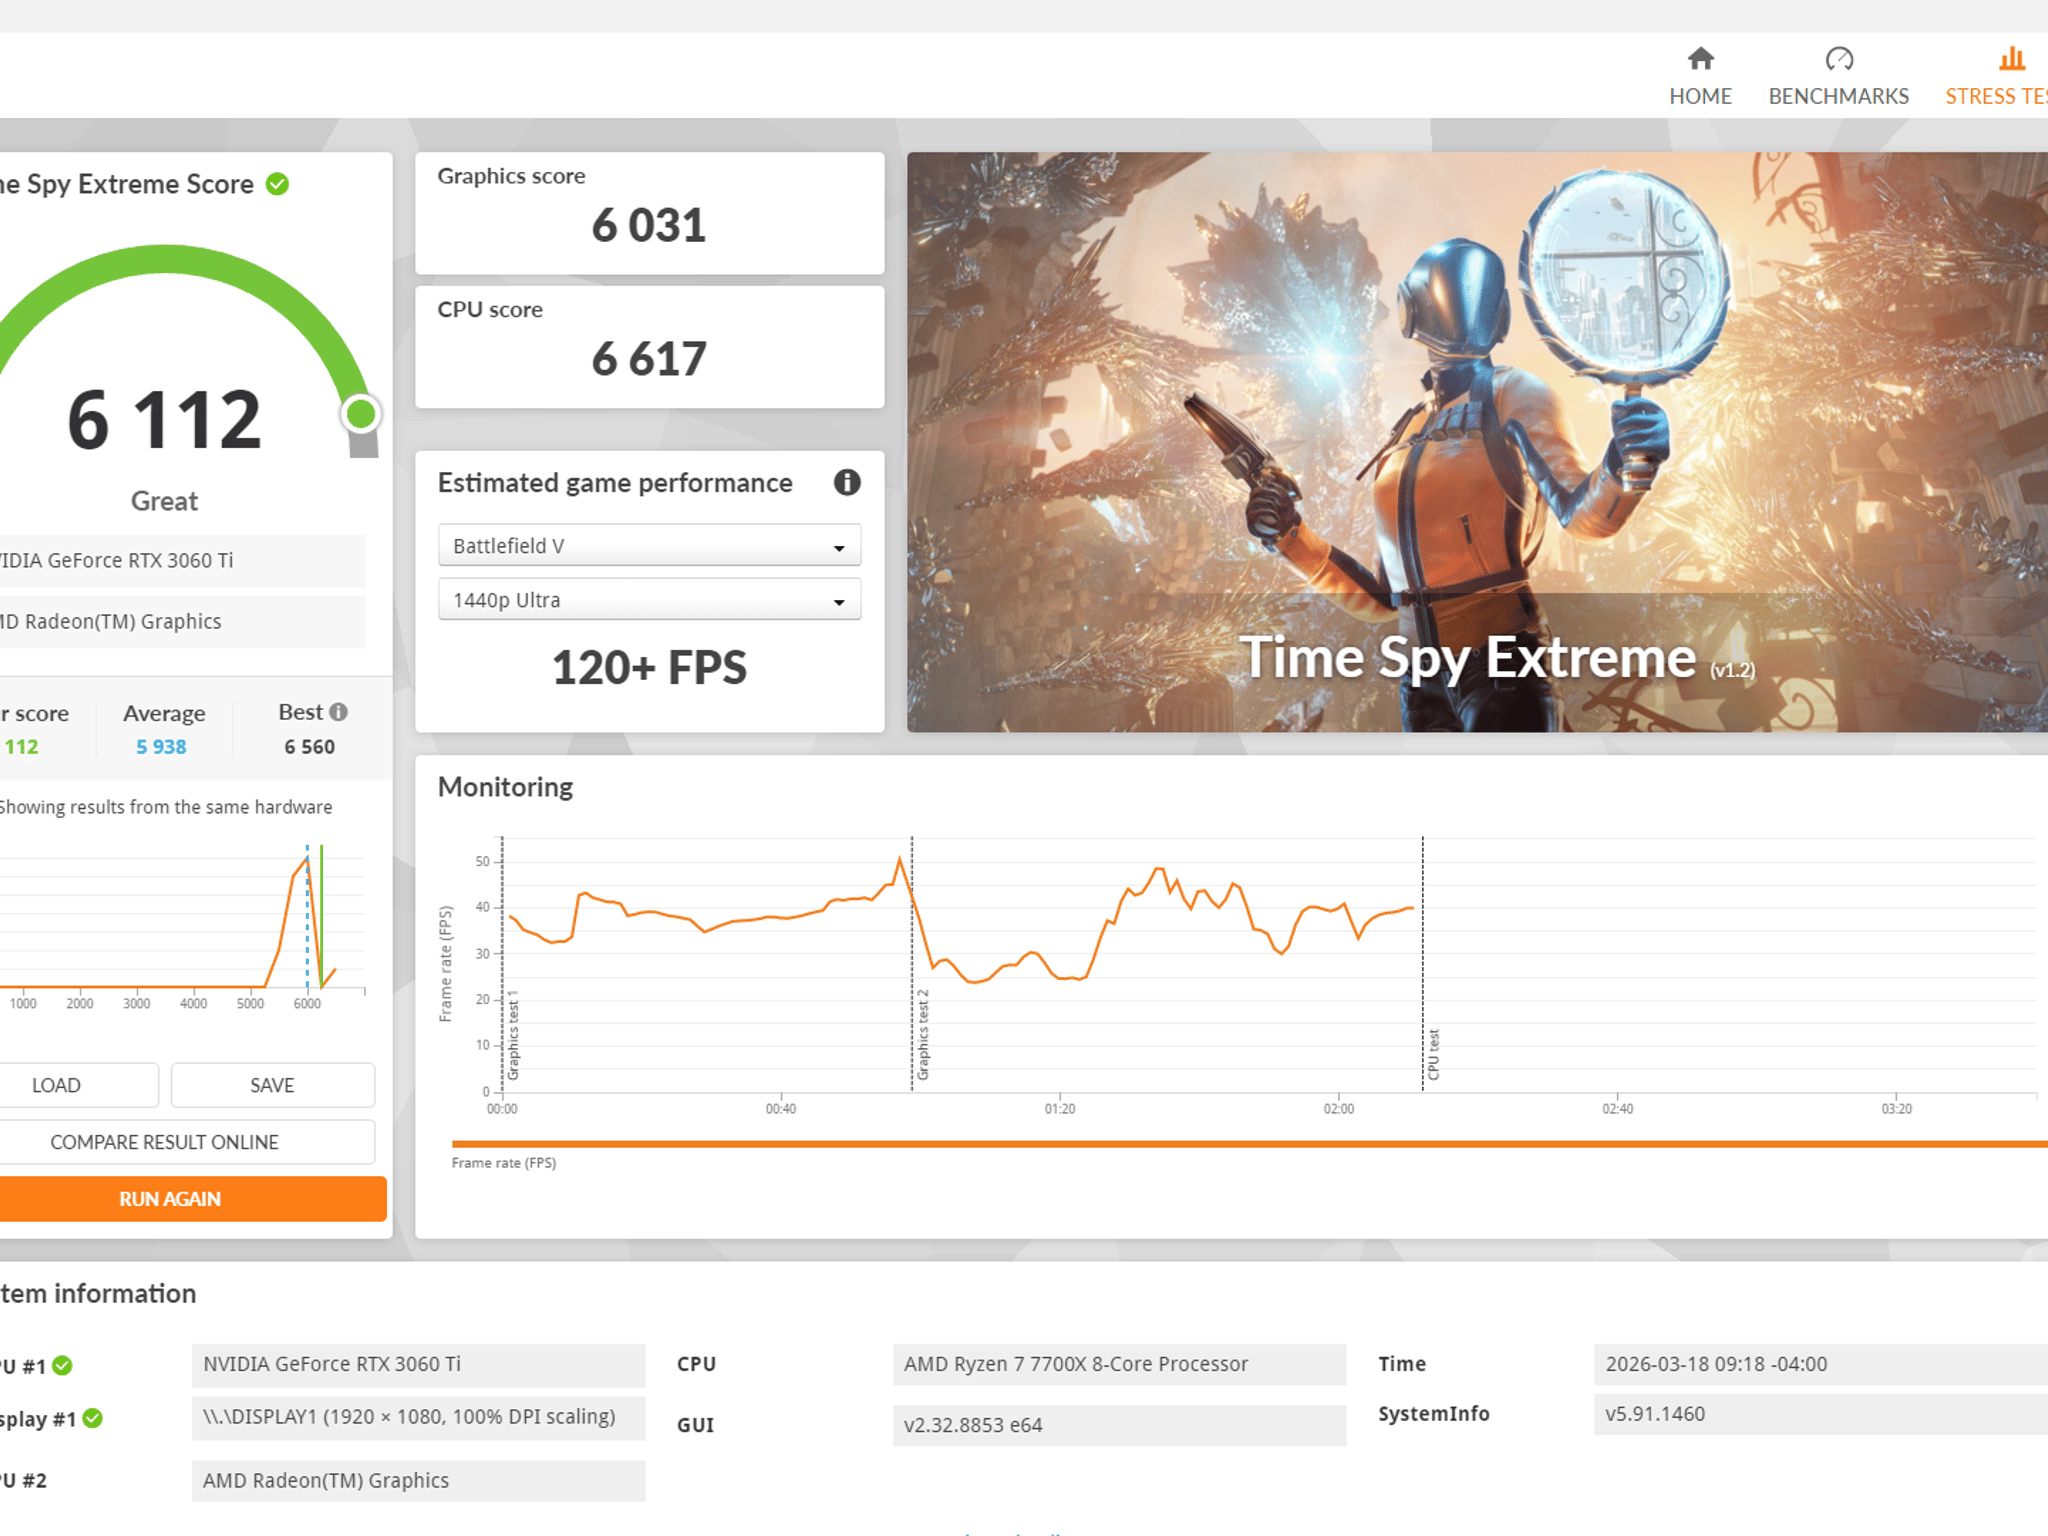Click the score gauge green indicator knob
This screenshot has width=2048, height=1536.
tap(361, 414)
